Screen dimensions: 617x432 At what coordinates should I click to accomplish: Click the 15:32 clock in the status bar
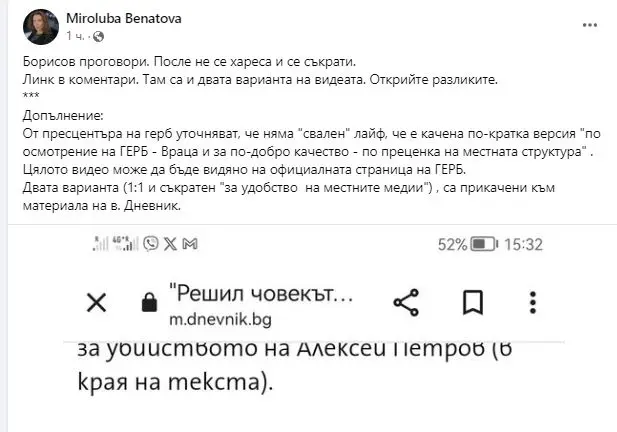pyautogui.click(x=523, y=244)
